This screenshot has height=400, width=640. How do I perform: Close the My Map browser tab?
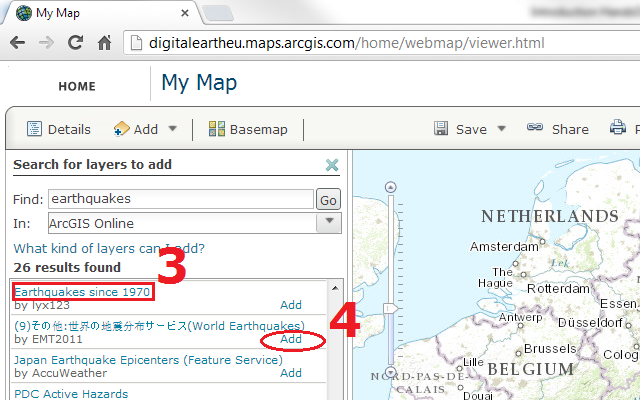click(184, 13)
